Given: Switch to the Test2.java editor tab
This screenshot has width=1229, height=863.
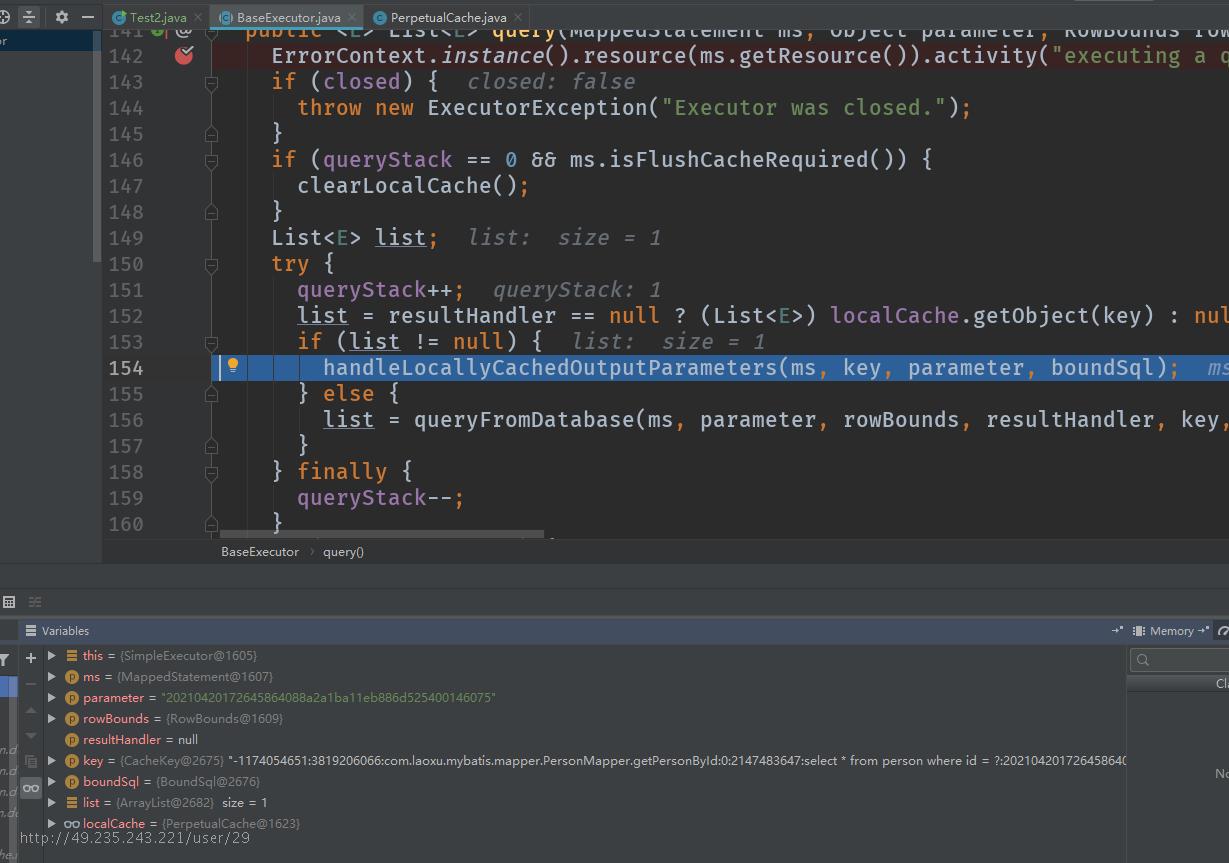Looking at the screenshot, I should [x=158, y=18].
